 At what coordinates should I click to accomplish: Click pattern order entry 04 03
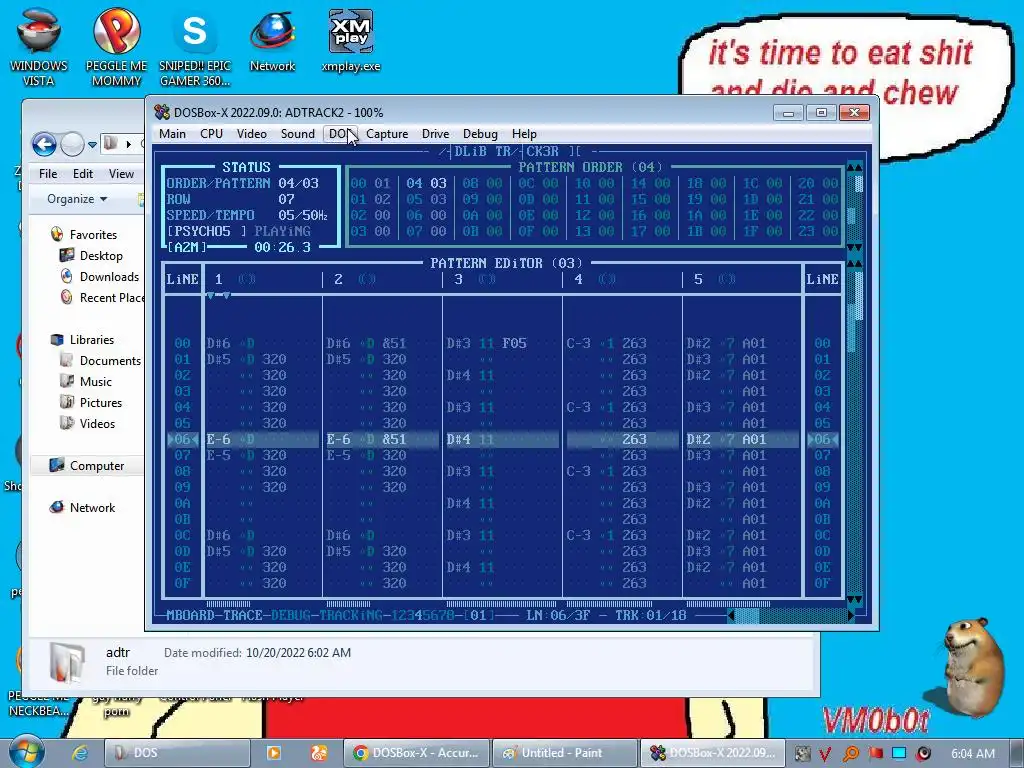[426, 184]
